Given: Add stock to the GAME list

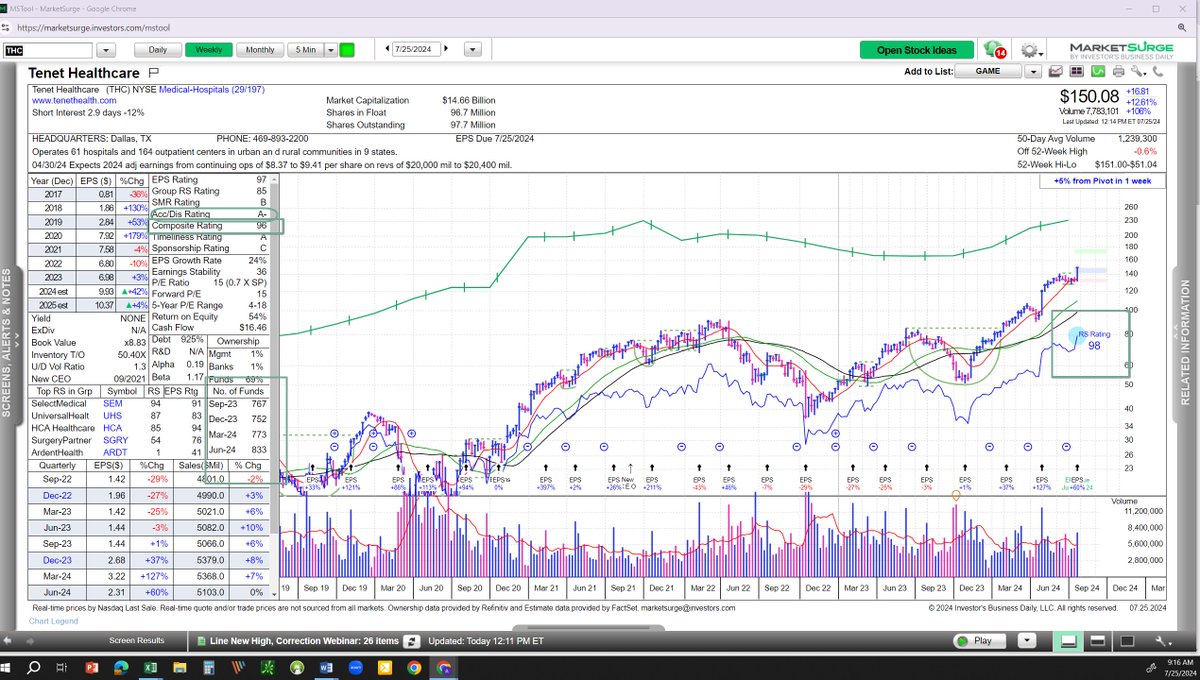Looking at the screenshot, I should 988,71.
